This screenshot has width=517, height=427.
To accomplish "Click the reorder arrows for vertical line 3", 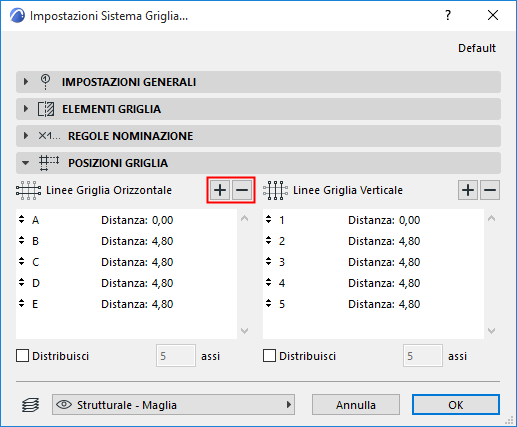I will [269, 261].
